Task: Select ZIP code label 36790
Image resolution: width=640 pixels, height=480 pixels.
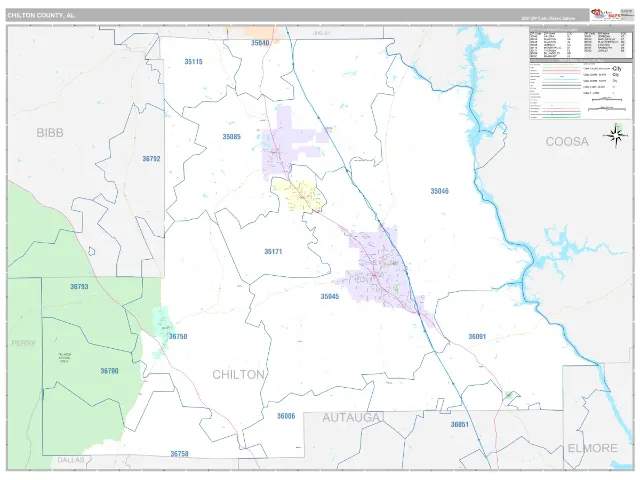Action: pyautogui.click(x=109, y=371)
